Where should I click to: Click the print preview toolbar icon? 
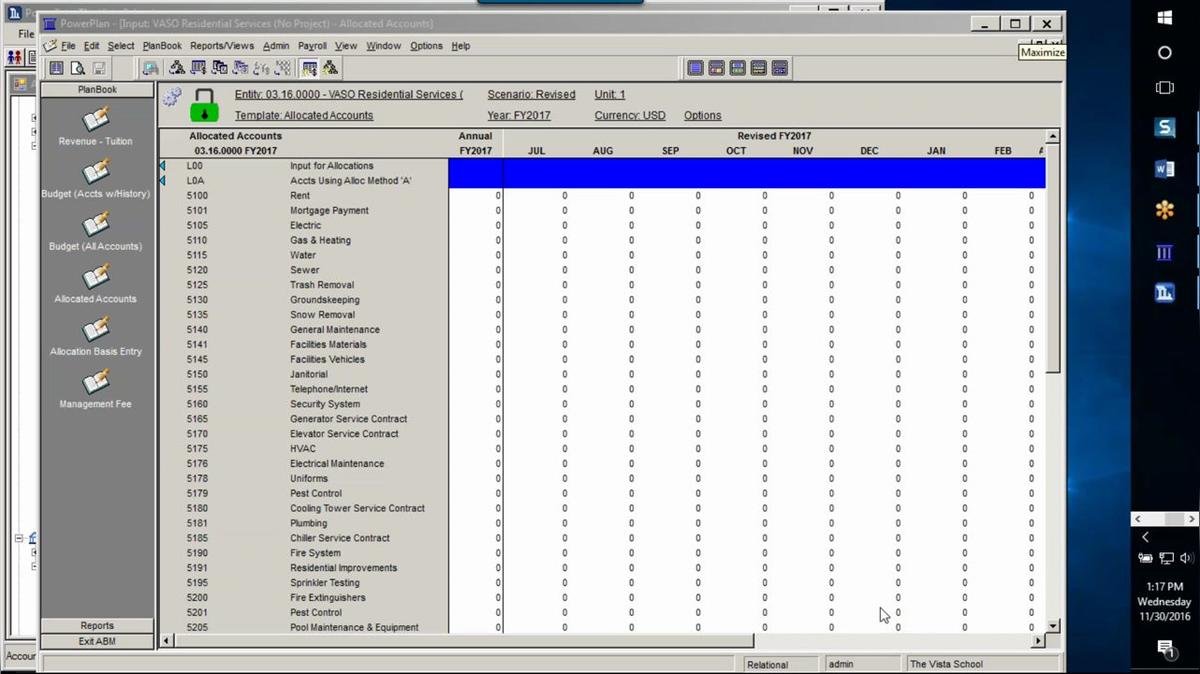point(77,68)
